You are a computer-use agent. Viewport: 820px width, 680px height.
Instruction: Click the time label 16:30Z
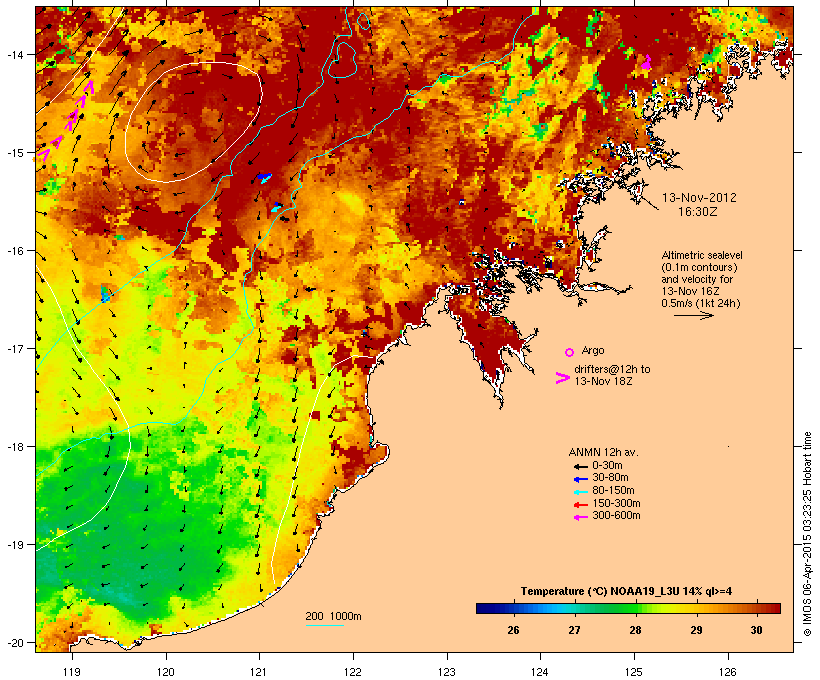pos(698,212)
